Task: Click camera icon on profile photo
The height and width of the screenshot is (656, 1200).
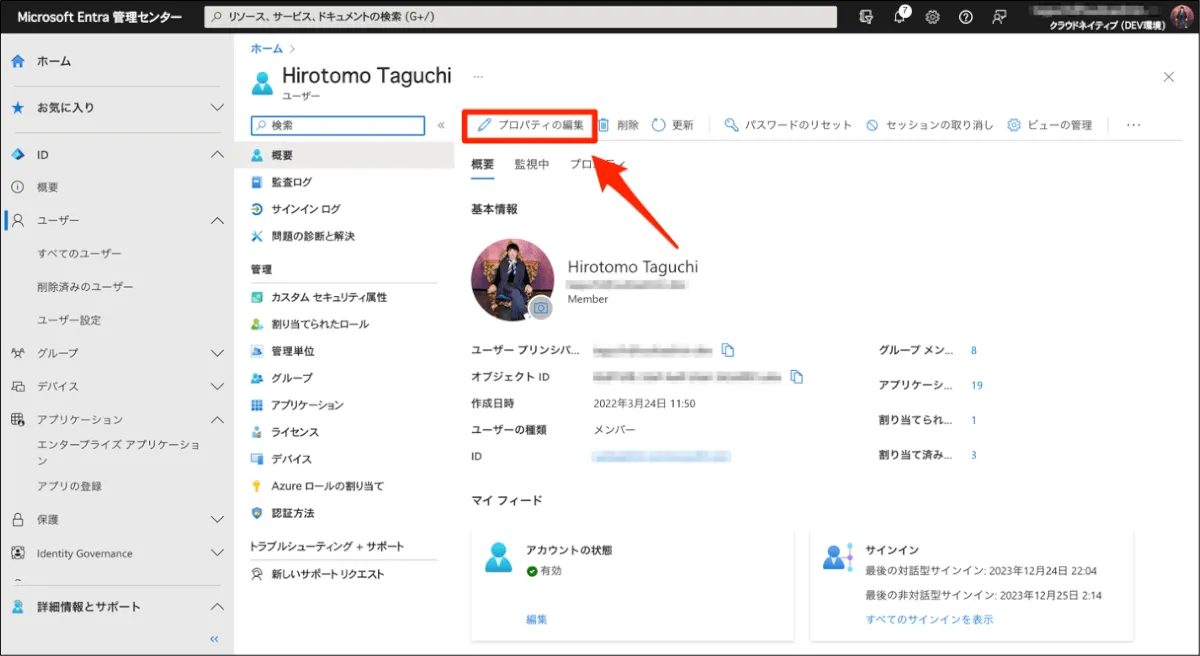Action: [541, 308]
